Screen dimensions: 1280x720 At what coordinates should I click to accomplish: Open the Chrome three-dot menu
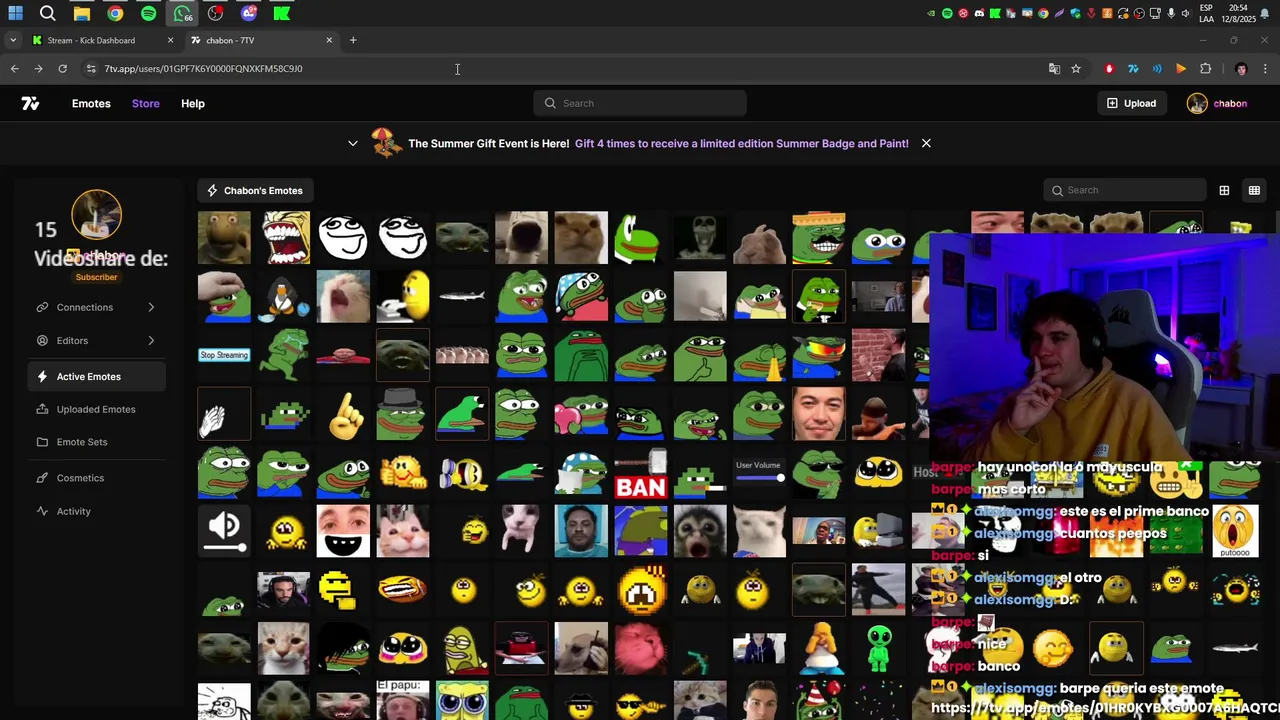click(x=1266, y=69)
